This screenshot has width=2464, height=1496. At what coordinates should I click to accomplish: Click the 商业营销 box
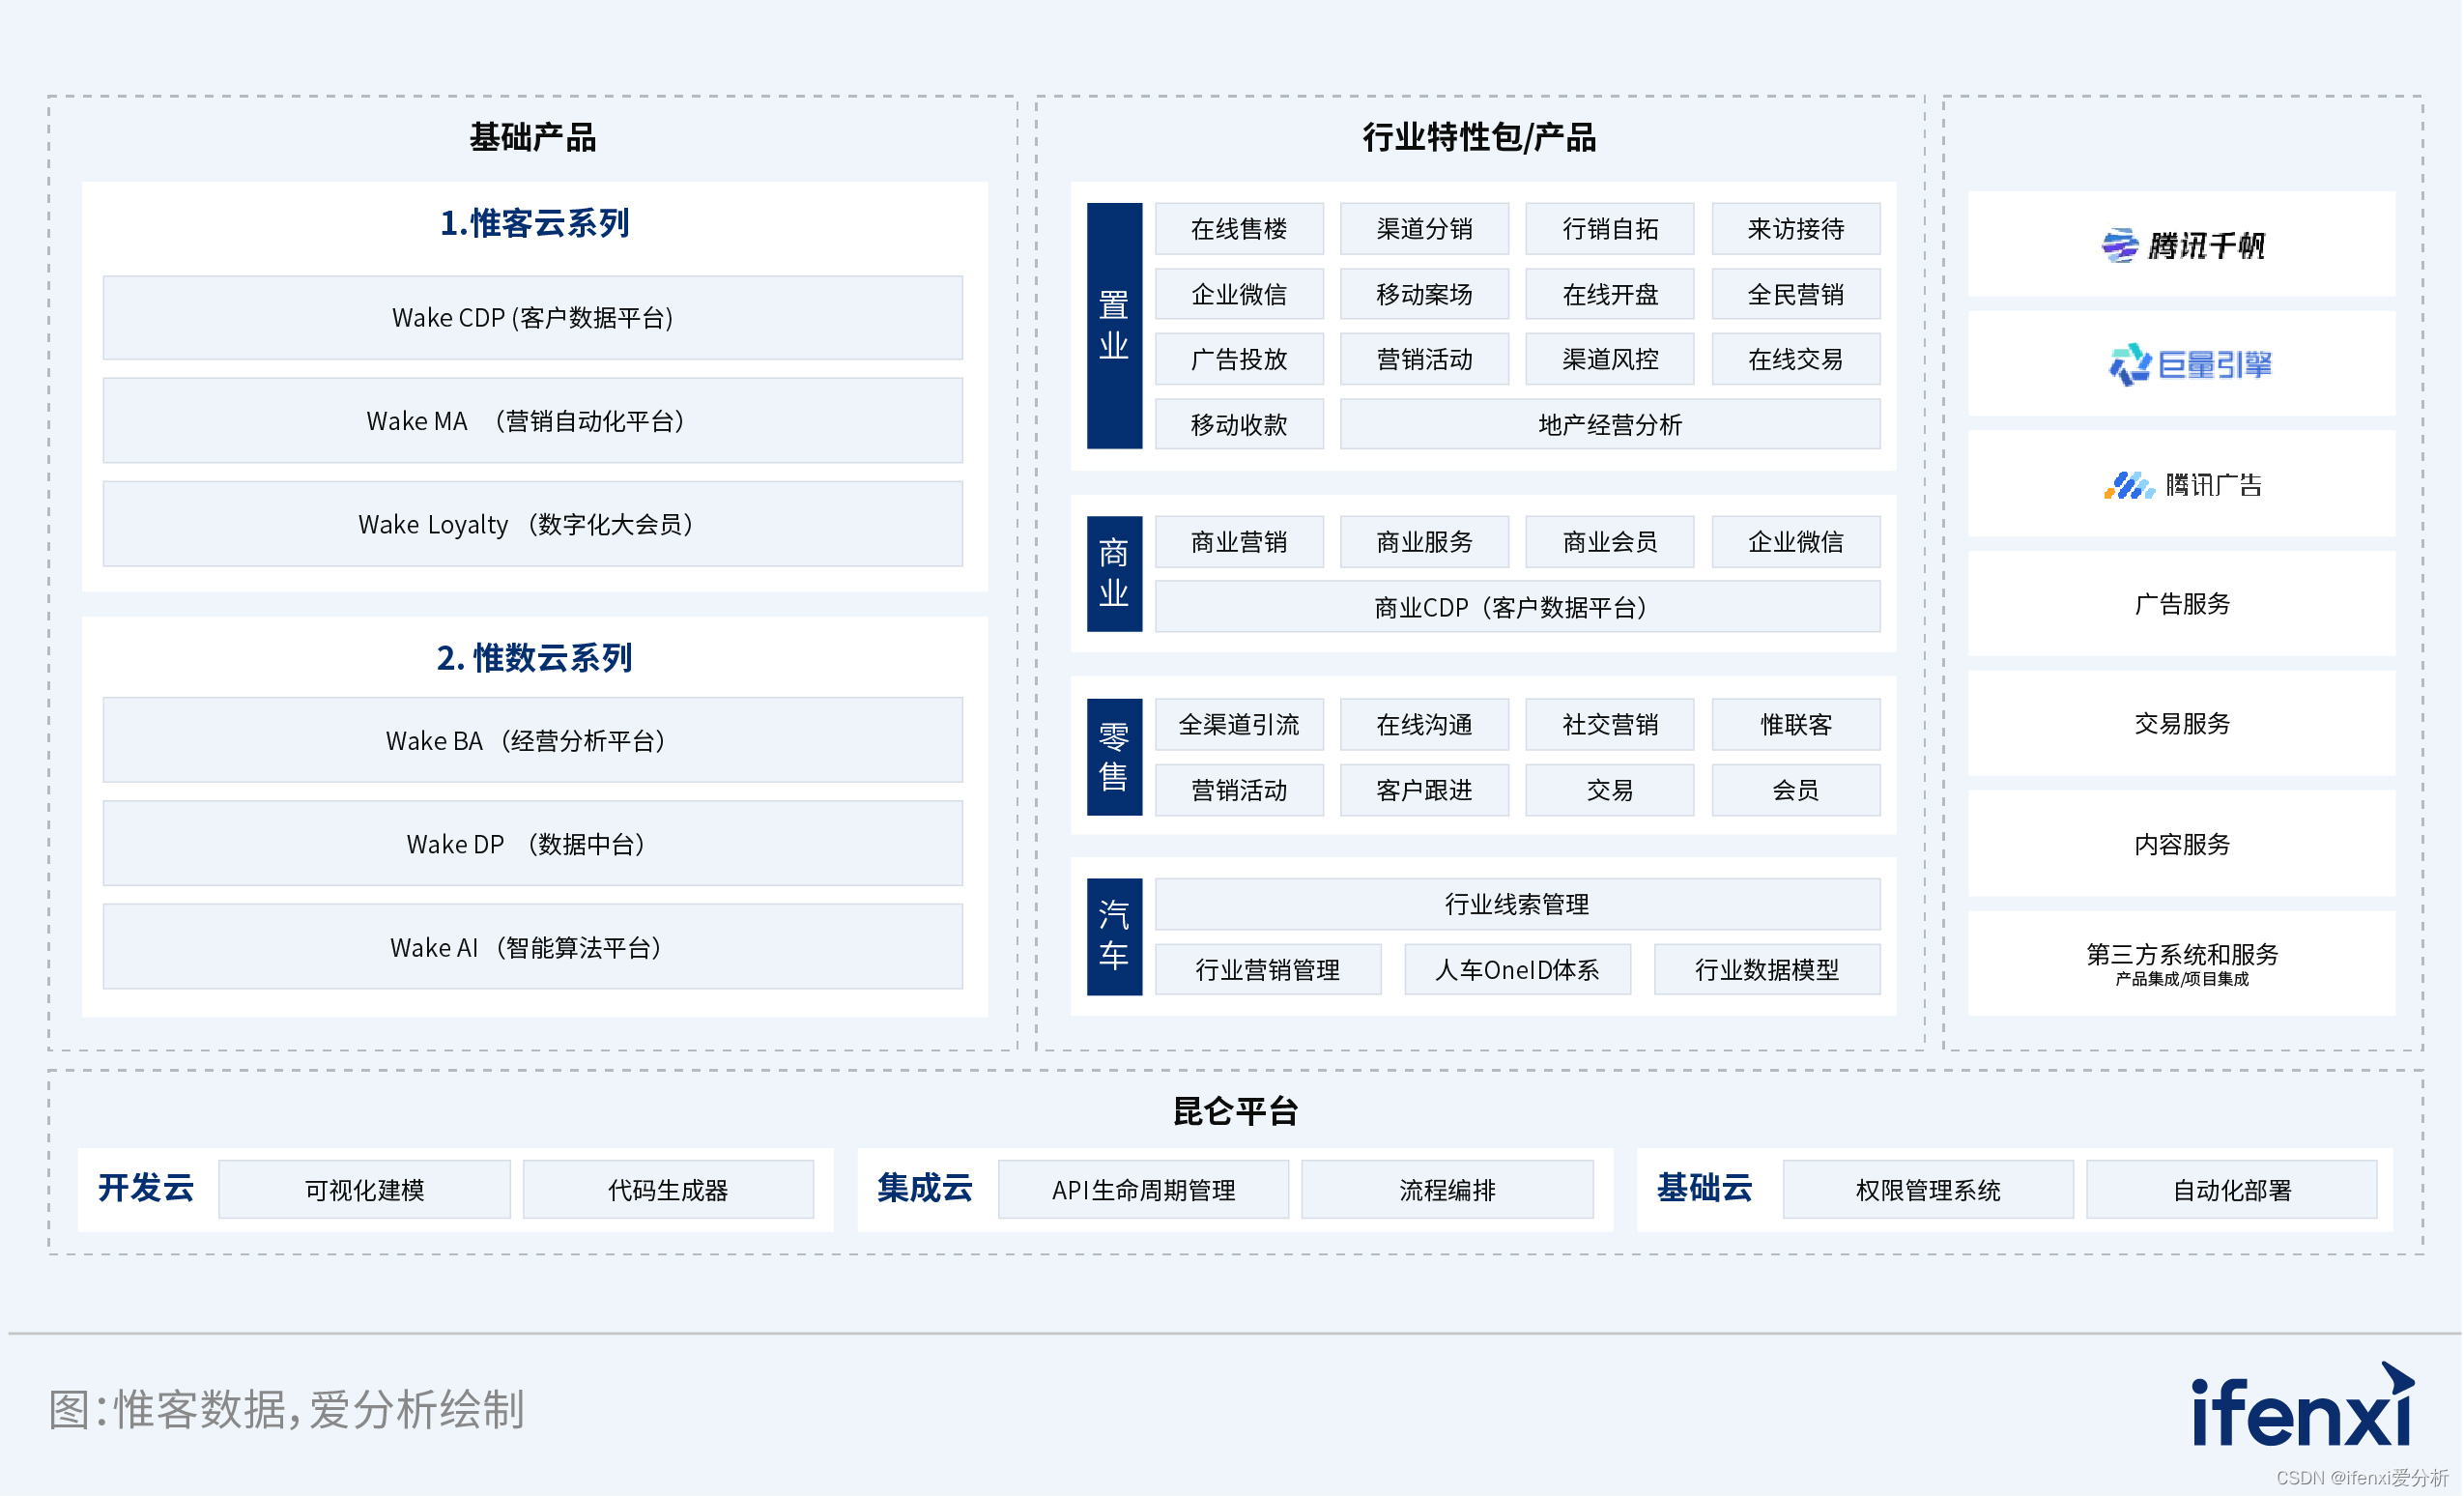(x=1239, y=542)
